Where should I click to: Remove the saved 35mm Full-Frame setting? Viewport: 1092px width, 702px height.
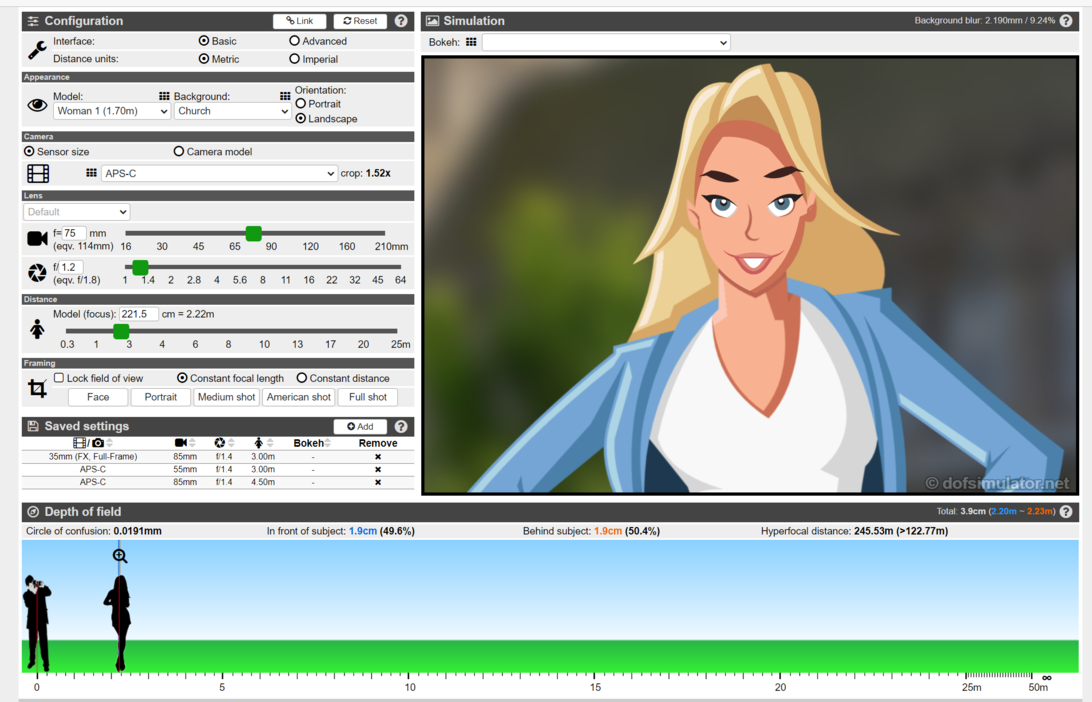[x=378, y=457]
